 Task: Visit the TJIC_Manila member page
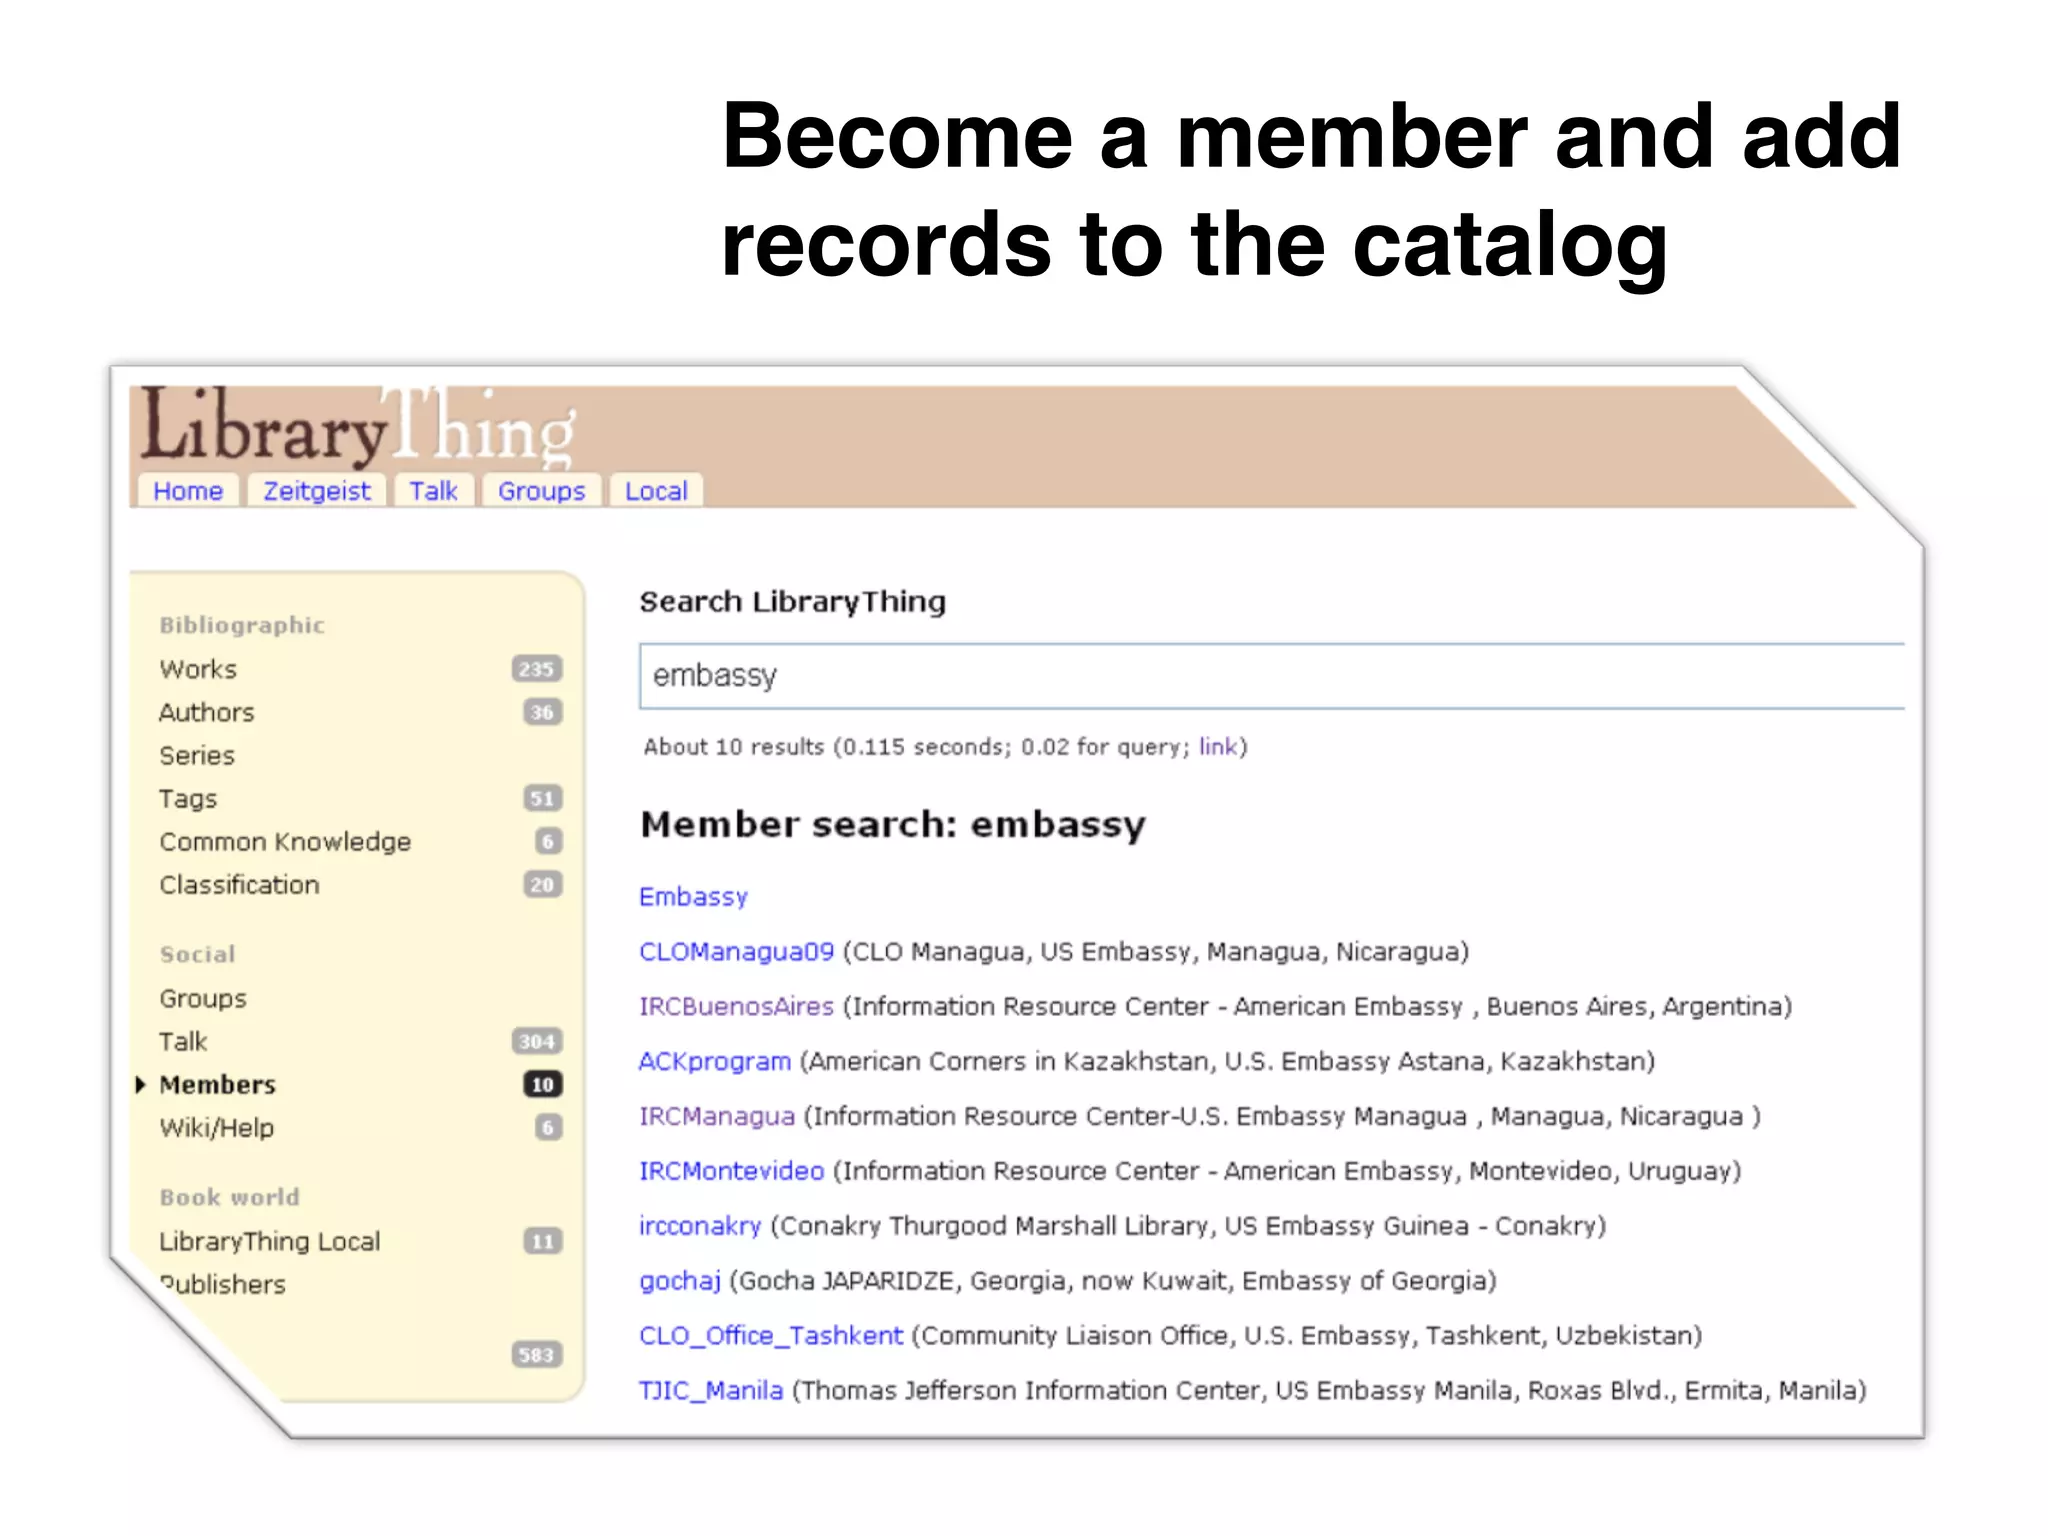tap(711, 1390)
